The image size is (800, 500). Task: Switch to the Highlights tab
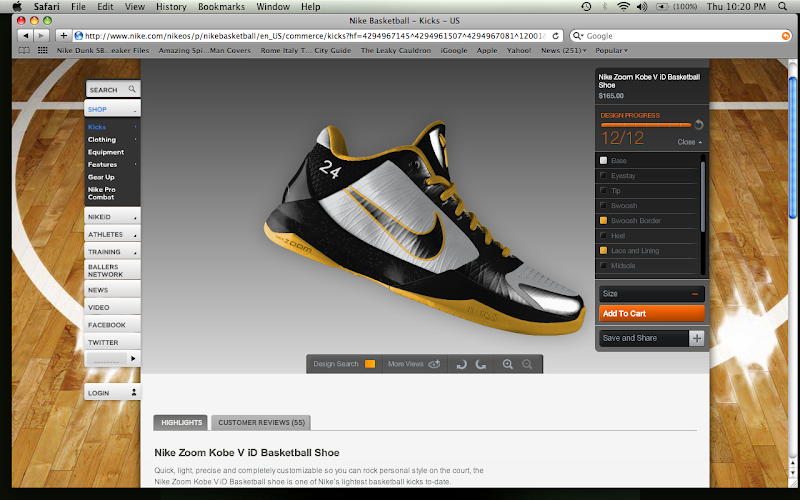[181, 422]
